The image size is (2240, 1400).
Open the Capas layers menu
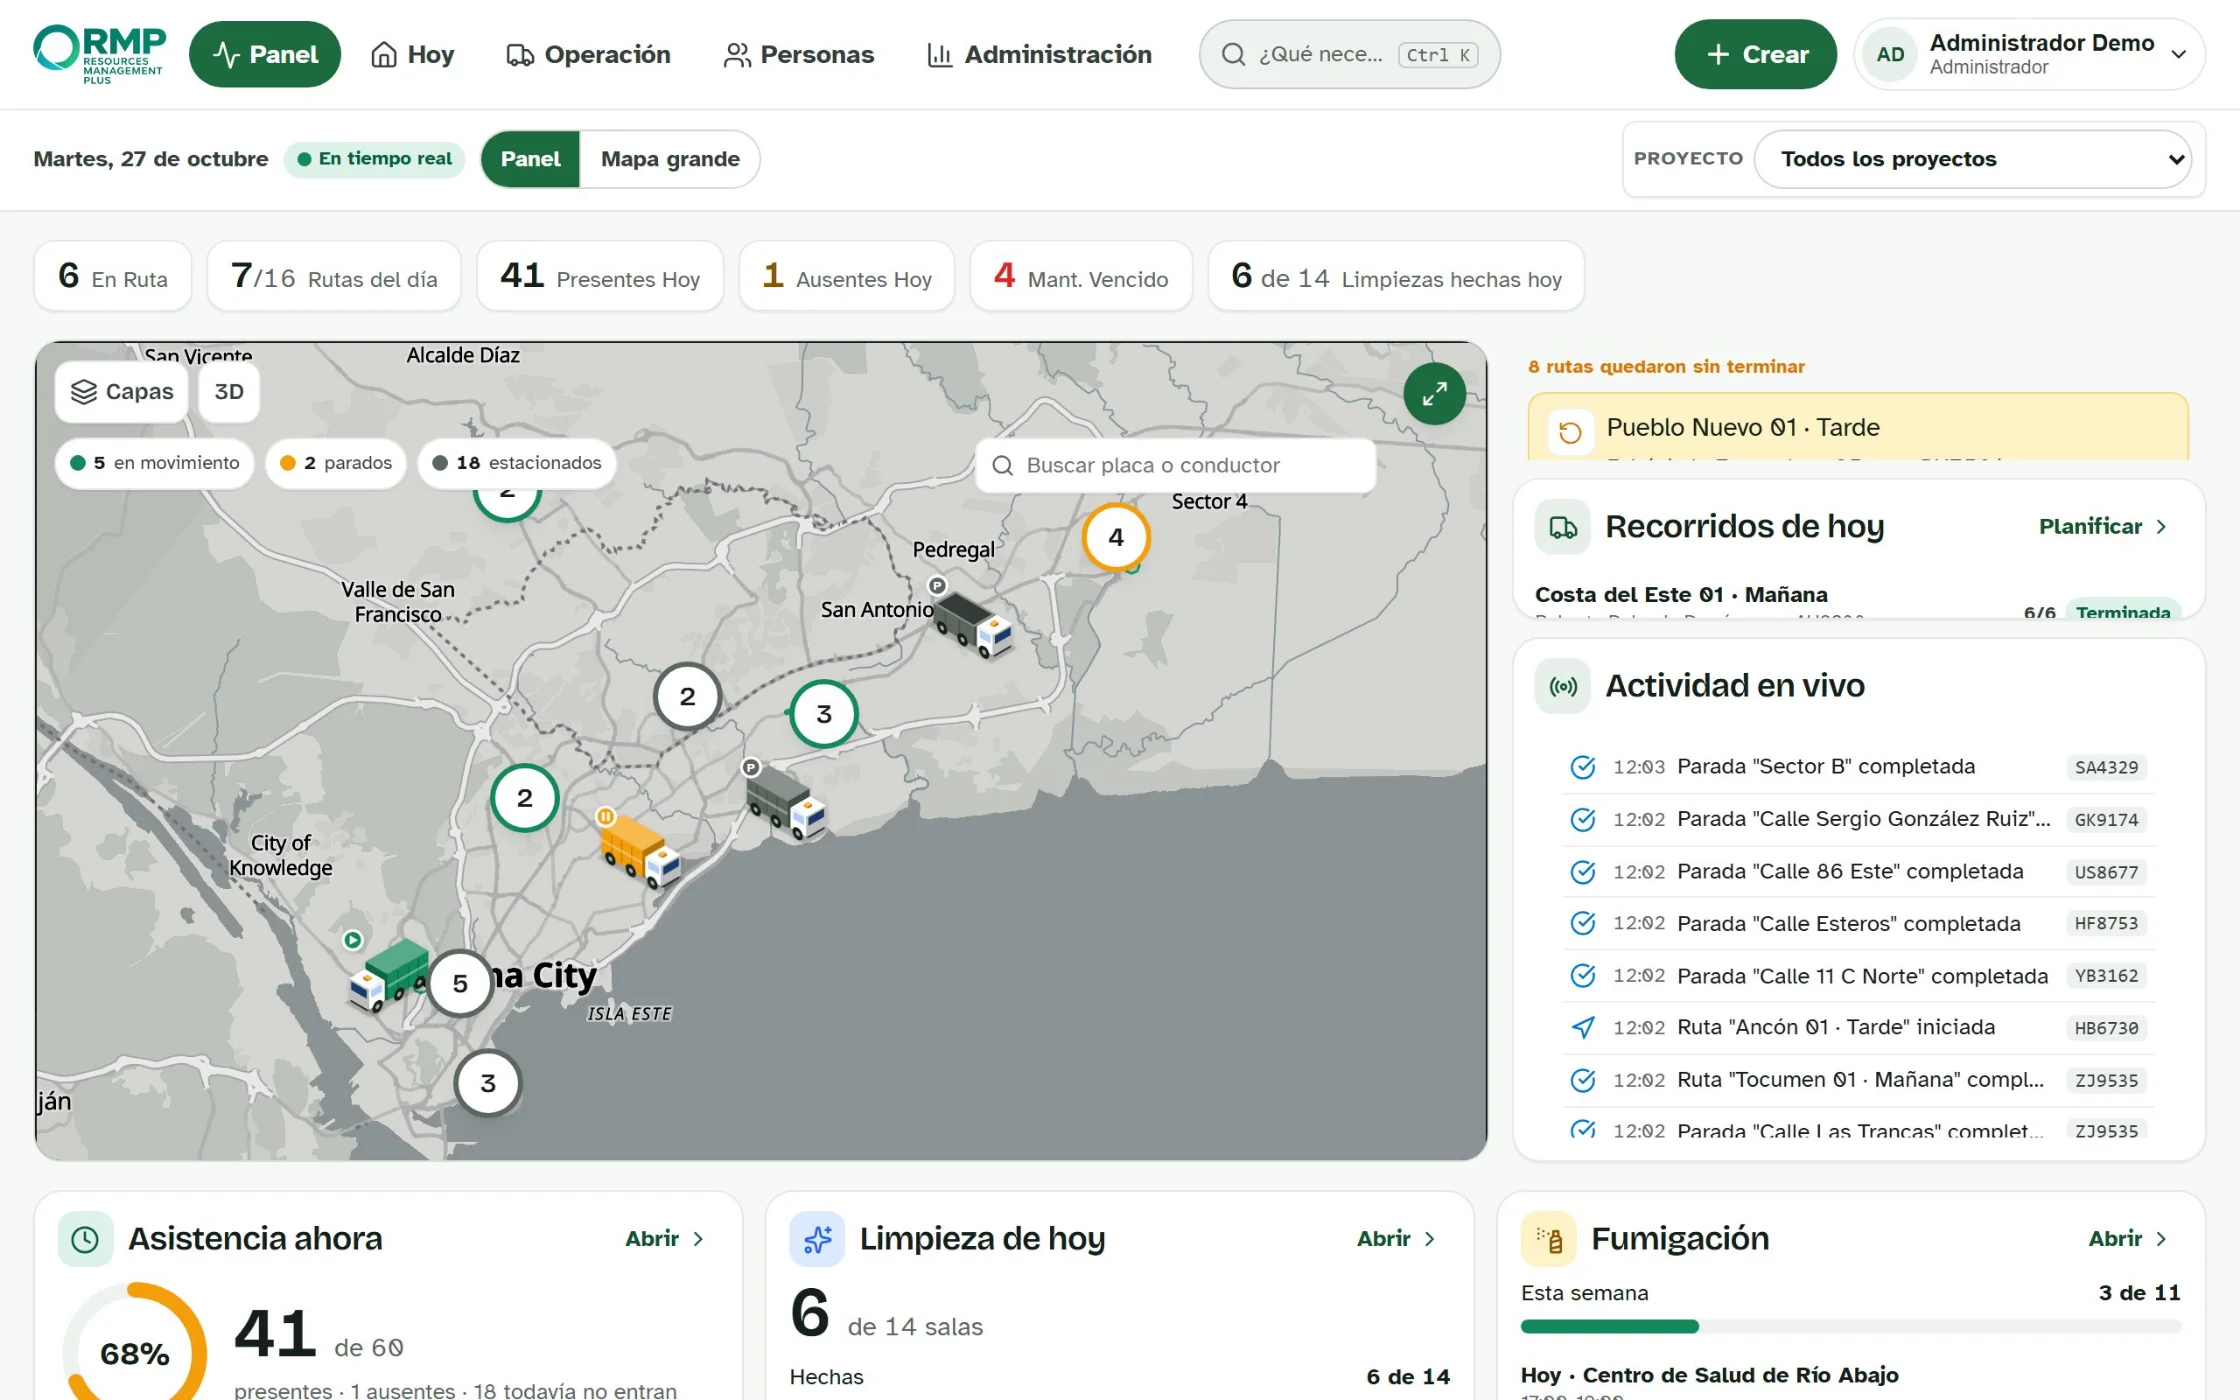click(122, 392)
